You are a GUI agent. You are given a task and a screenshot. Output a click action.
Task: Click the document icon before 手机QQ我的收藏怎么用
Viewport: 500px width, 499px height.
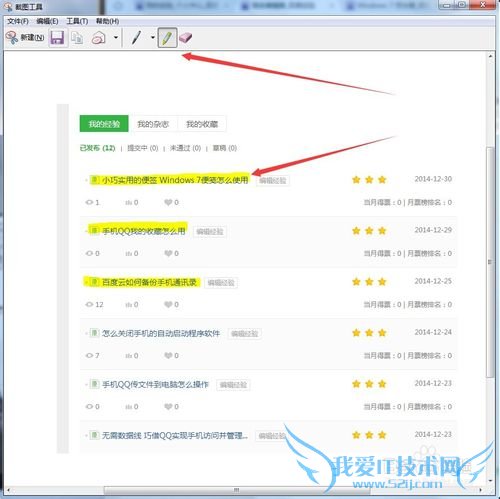point(94,231)
